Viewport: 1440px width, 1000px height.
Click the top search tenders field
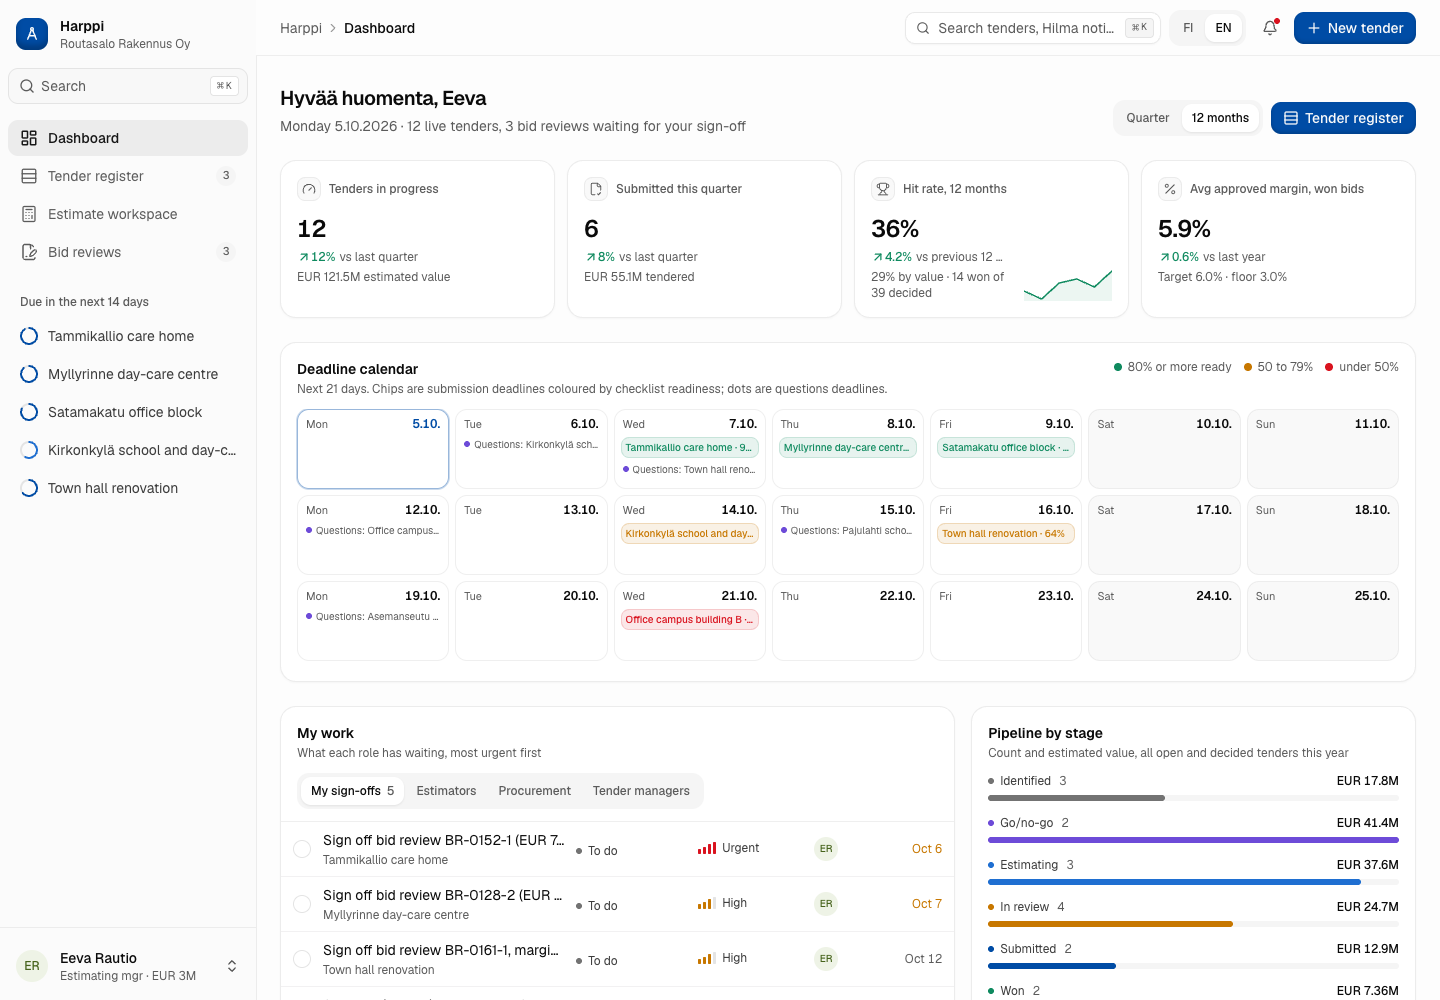[x=1033, y=28]
